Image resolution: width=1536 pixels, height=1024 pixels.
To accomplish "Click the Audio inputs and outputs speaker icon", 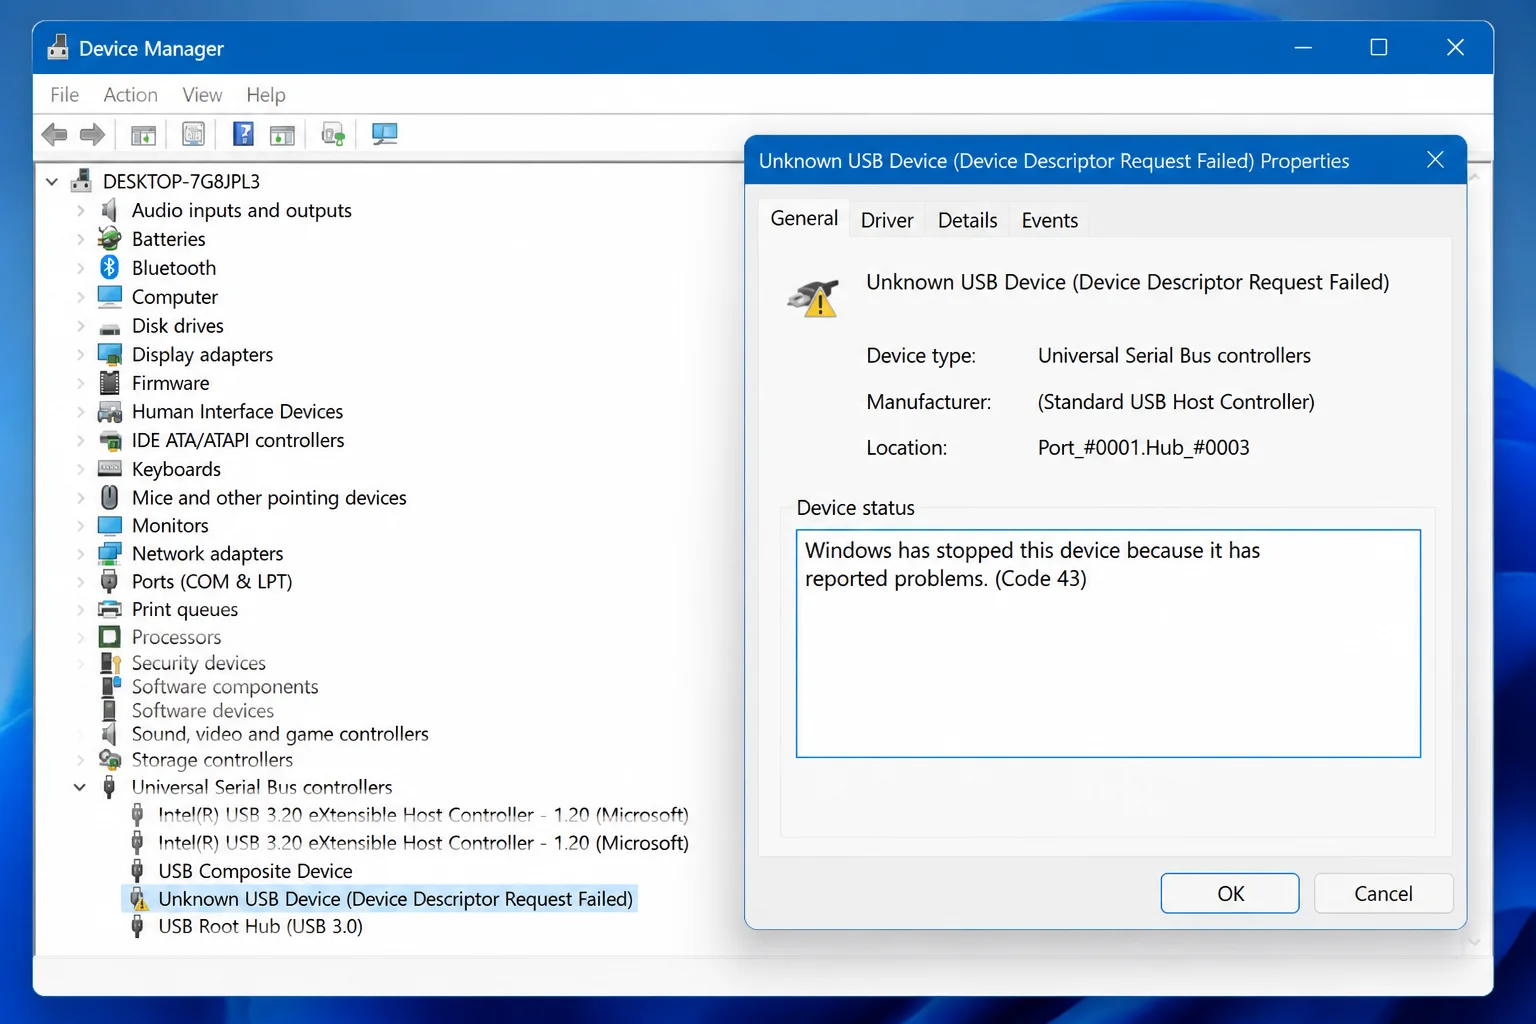I will coord(109,210).
